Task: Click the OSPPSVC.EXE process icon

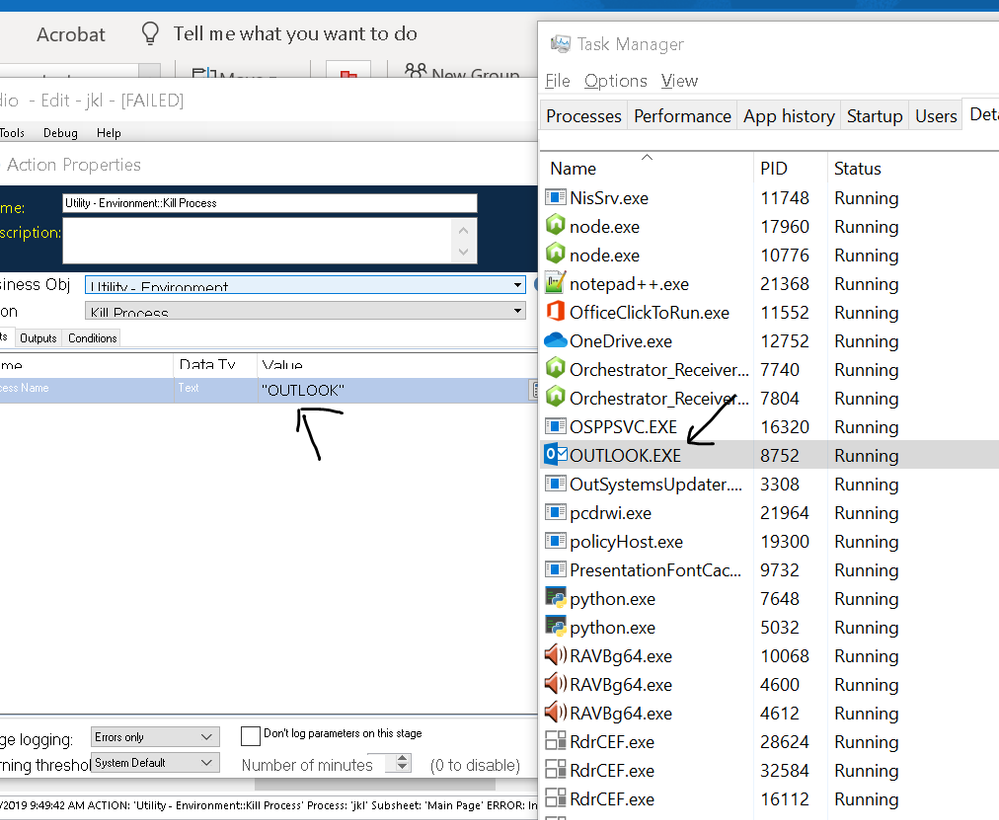Action: [x=556, y=426]
